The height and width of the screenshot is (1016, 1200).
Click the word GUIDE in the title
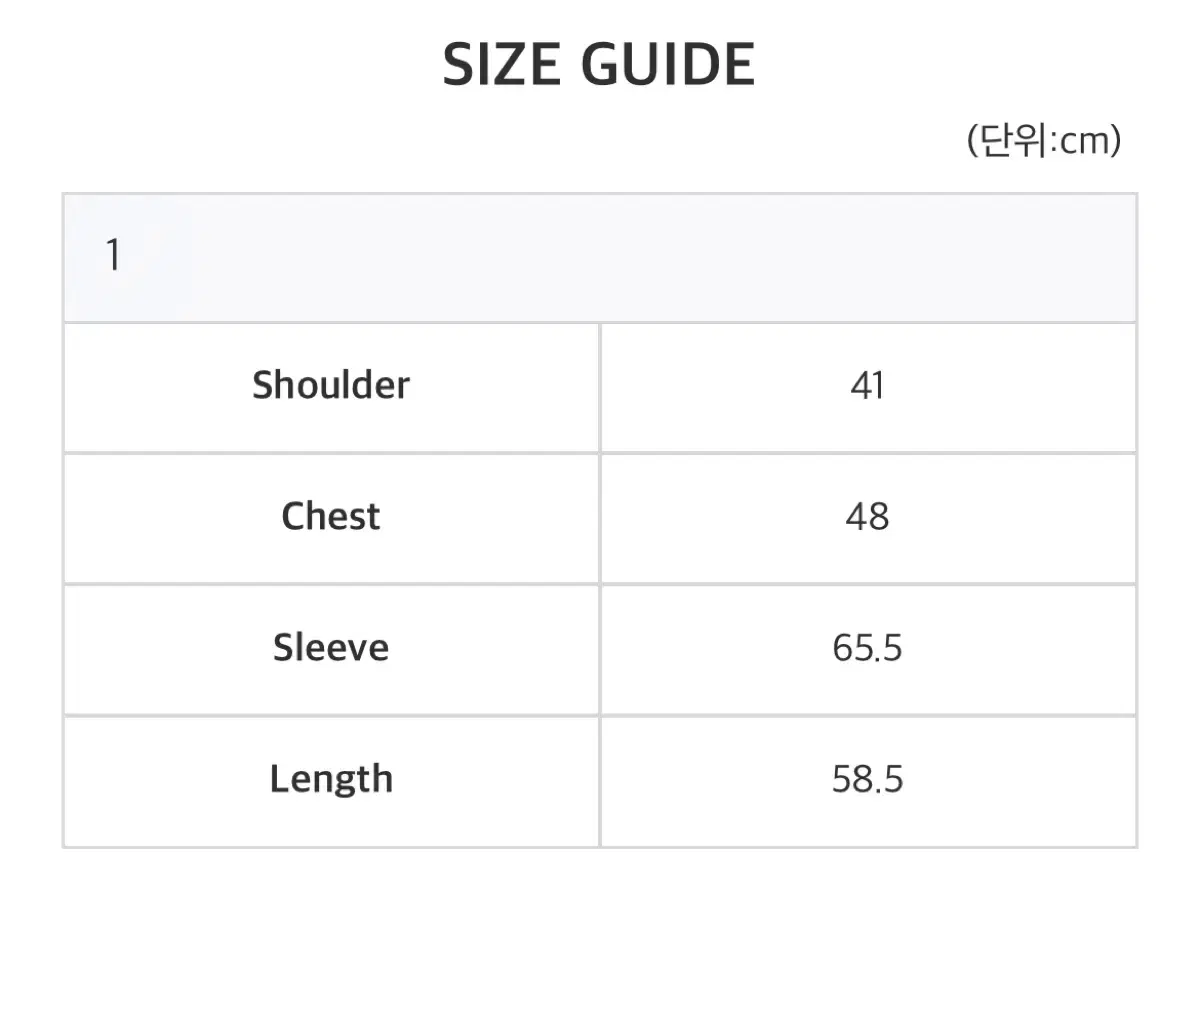click(x=667, y=65)
